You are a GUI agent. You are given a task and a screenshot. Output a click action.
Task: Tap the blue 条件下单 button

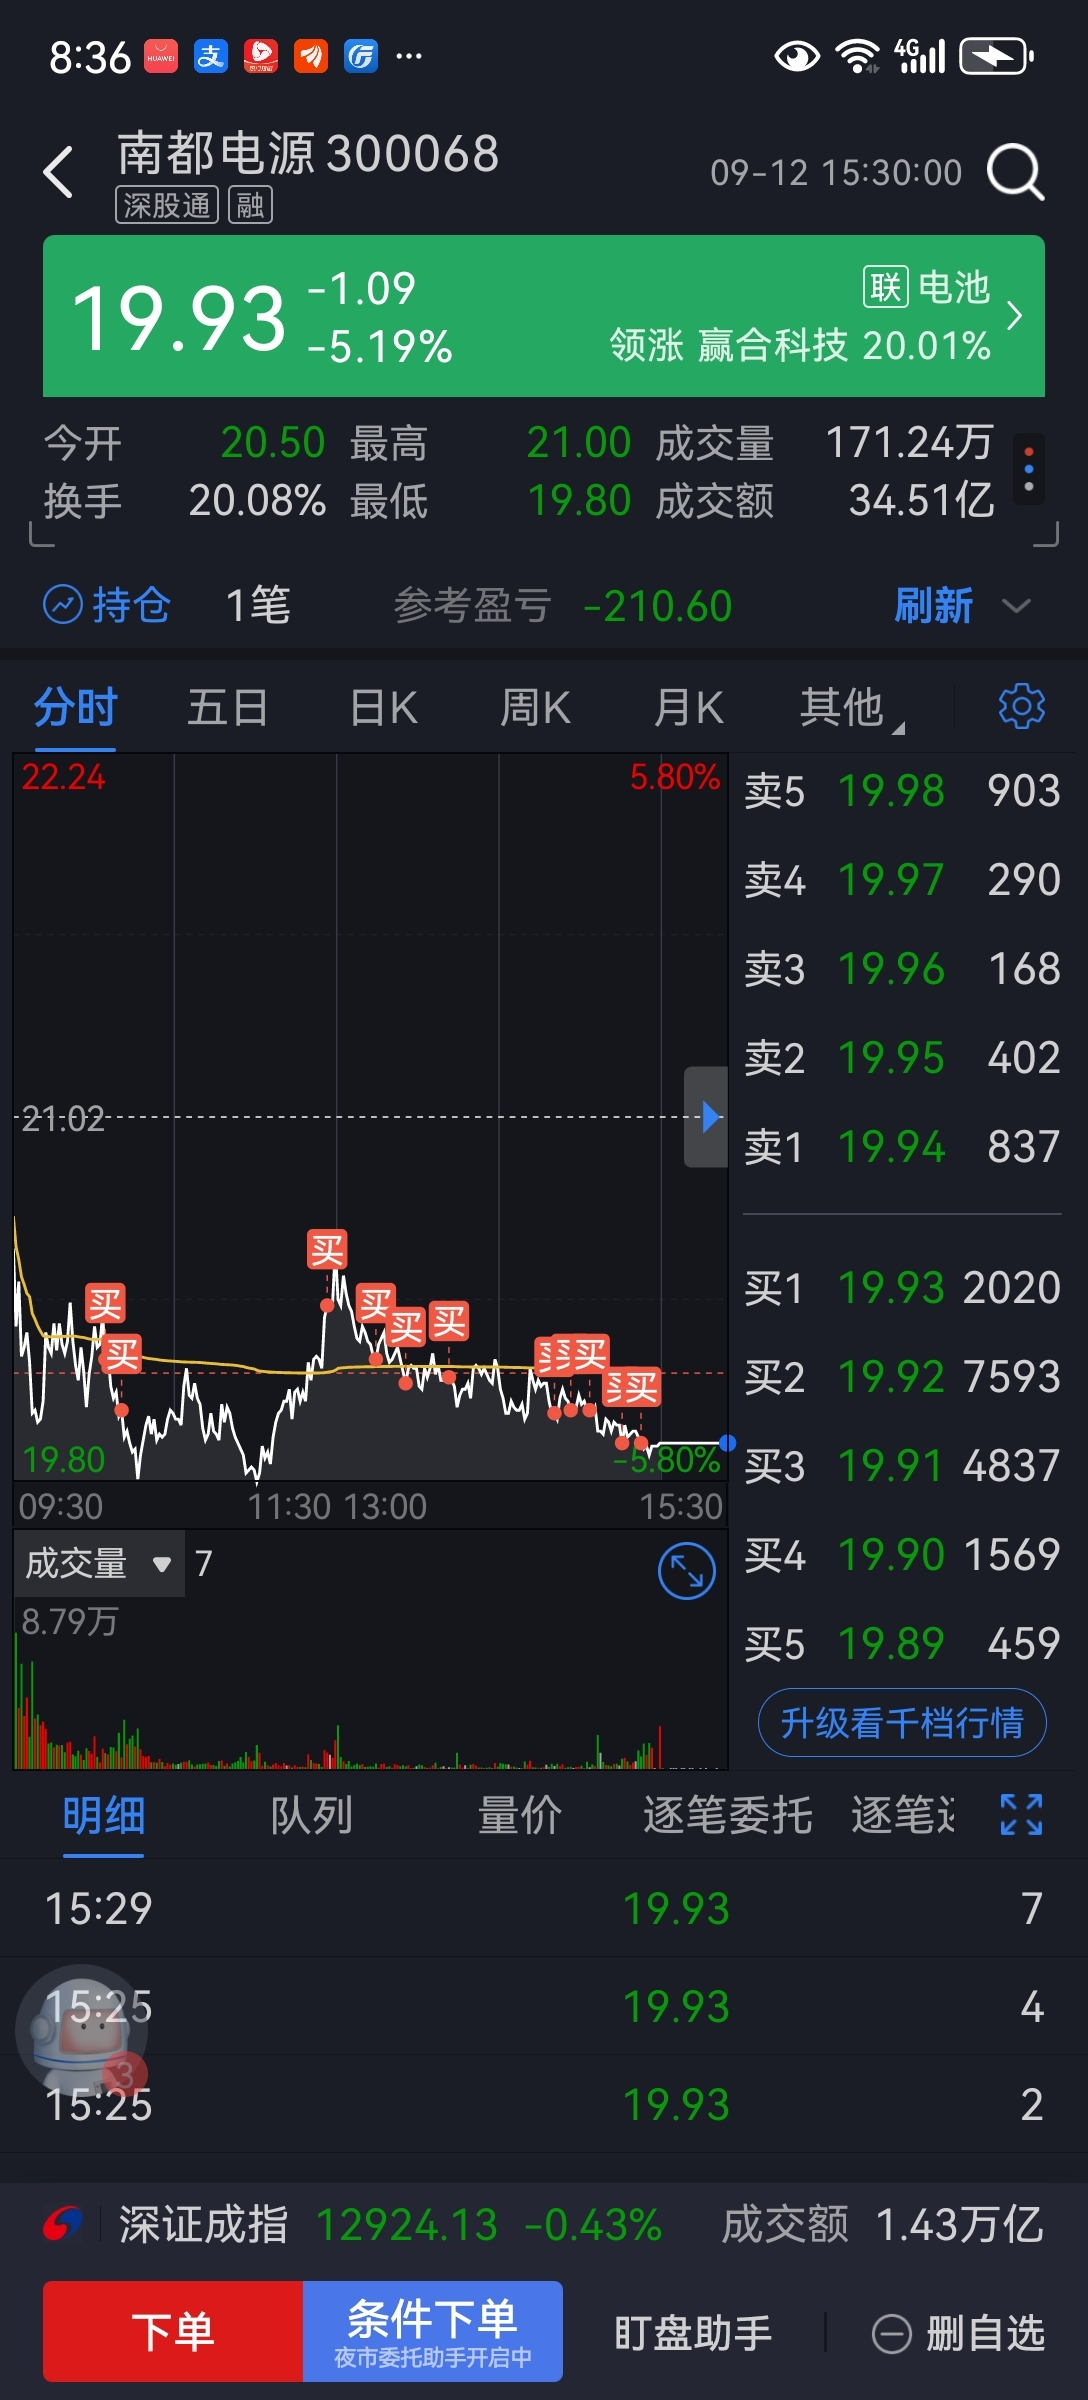[433, 2331]
